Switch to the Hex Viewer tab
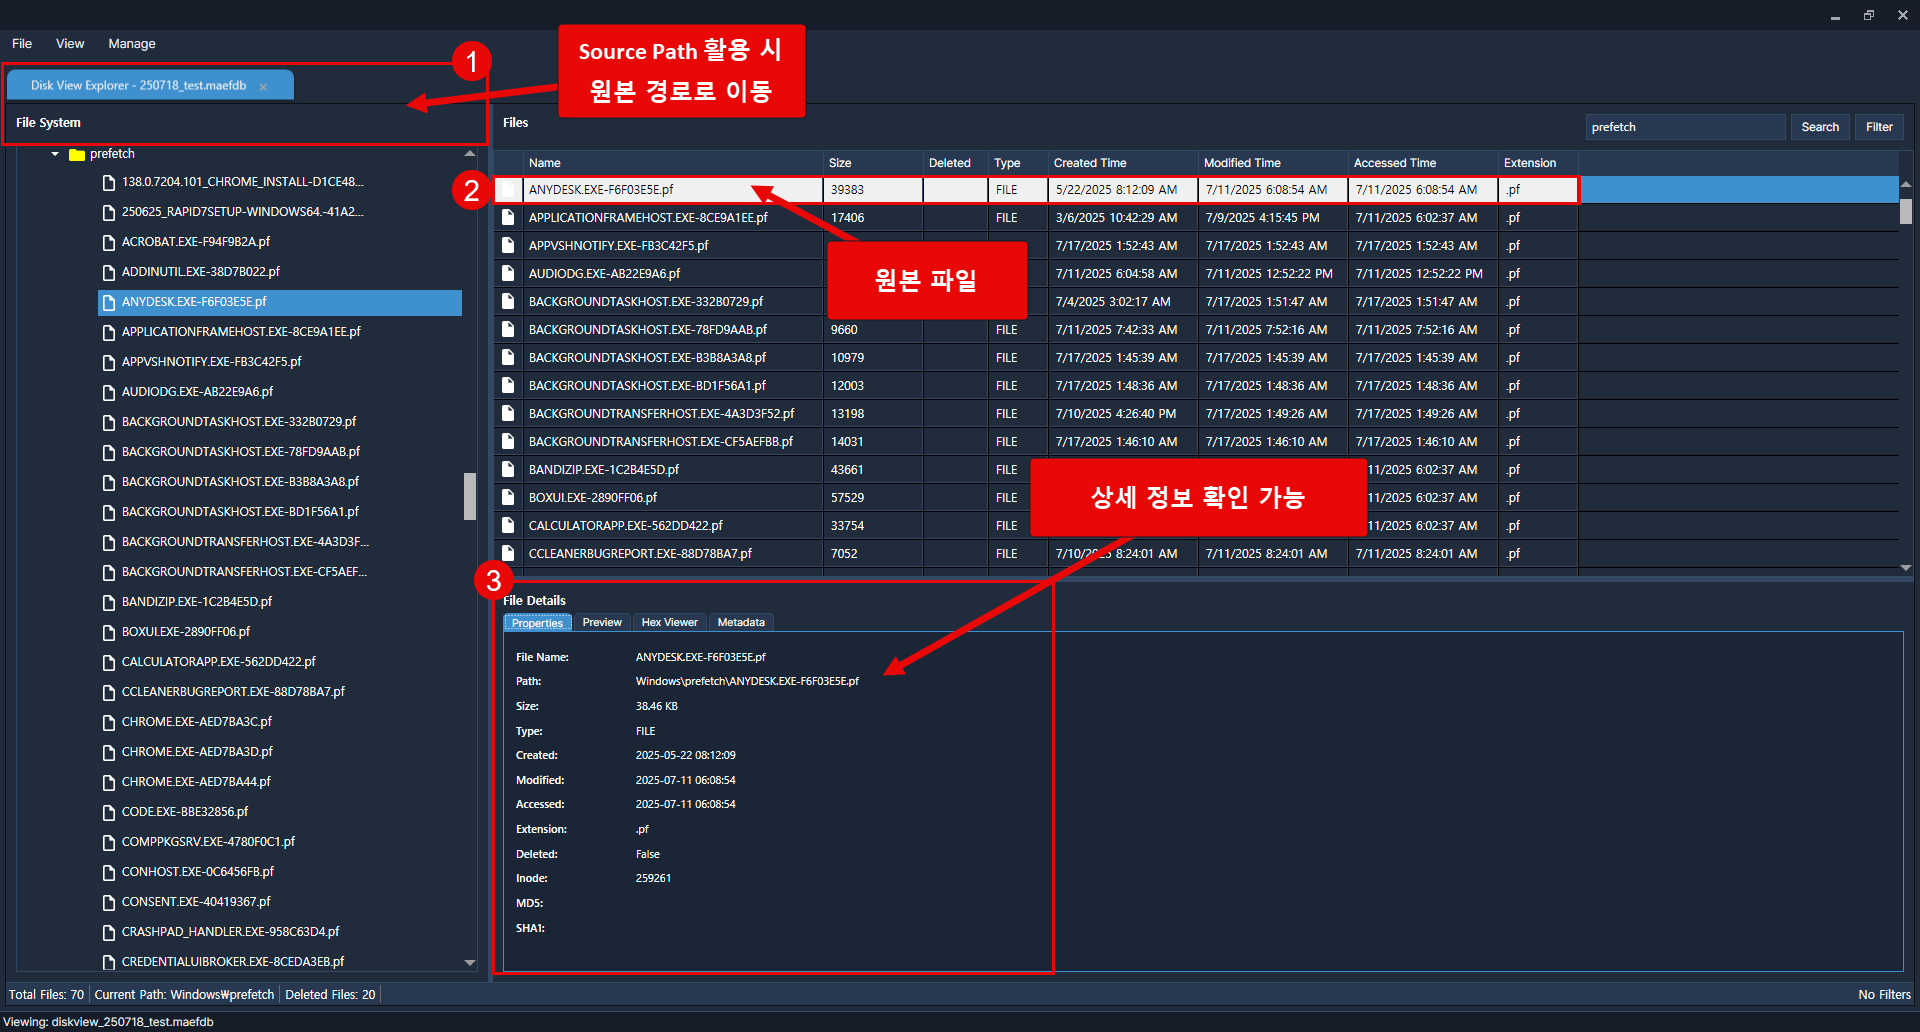 tap(669, 623)
